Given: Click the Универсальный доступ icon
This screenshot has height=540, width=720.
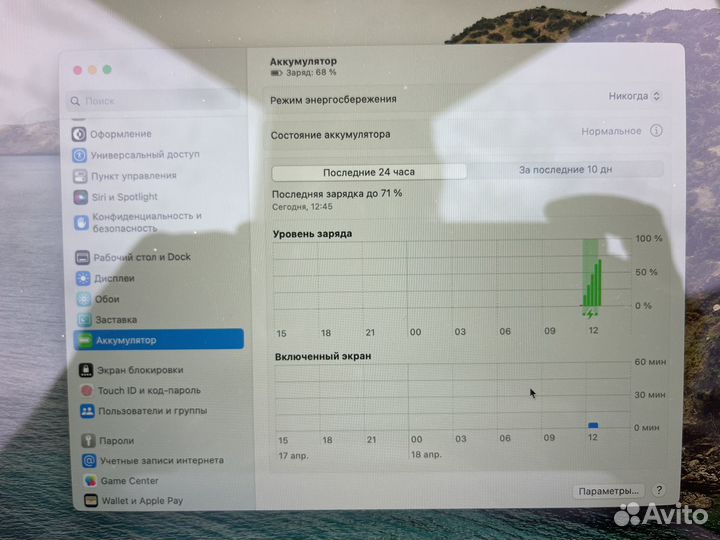Looking at the screenshot, I should (x=79, y=155).
